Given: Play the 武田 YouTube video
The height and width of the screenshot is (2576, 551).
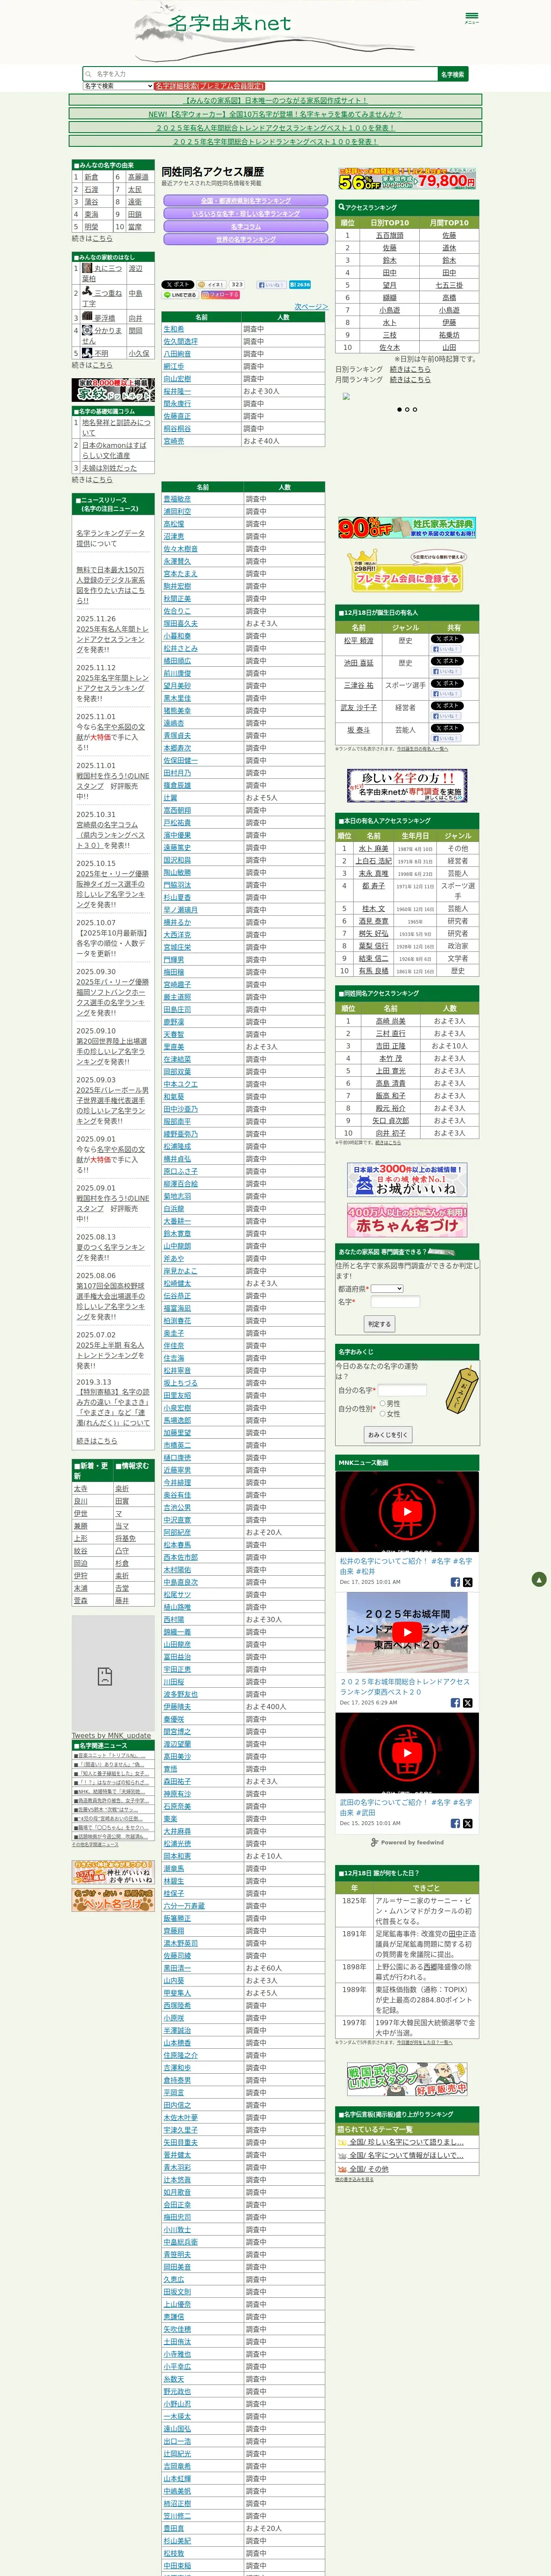Looking at the screenshot, I should pos(407,1753).
